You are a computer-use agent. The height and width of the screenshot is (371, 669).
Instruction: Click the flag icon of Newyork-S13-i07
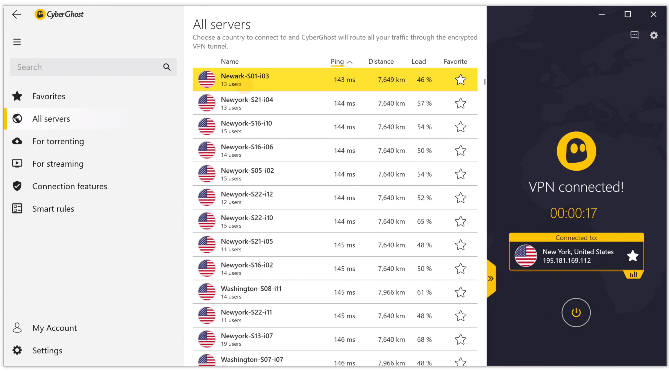(x=207, y=339)
